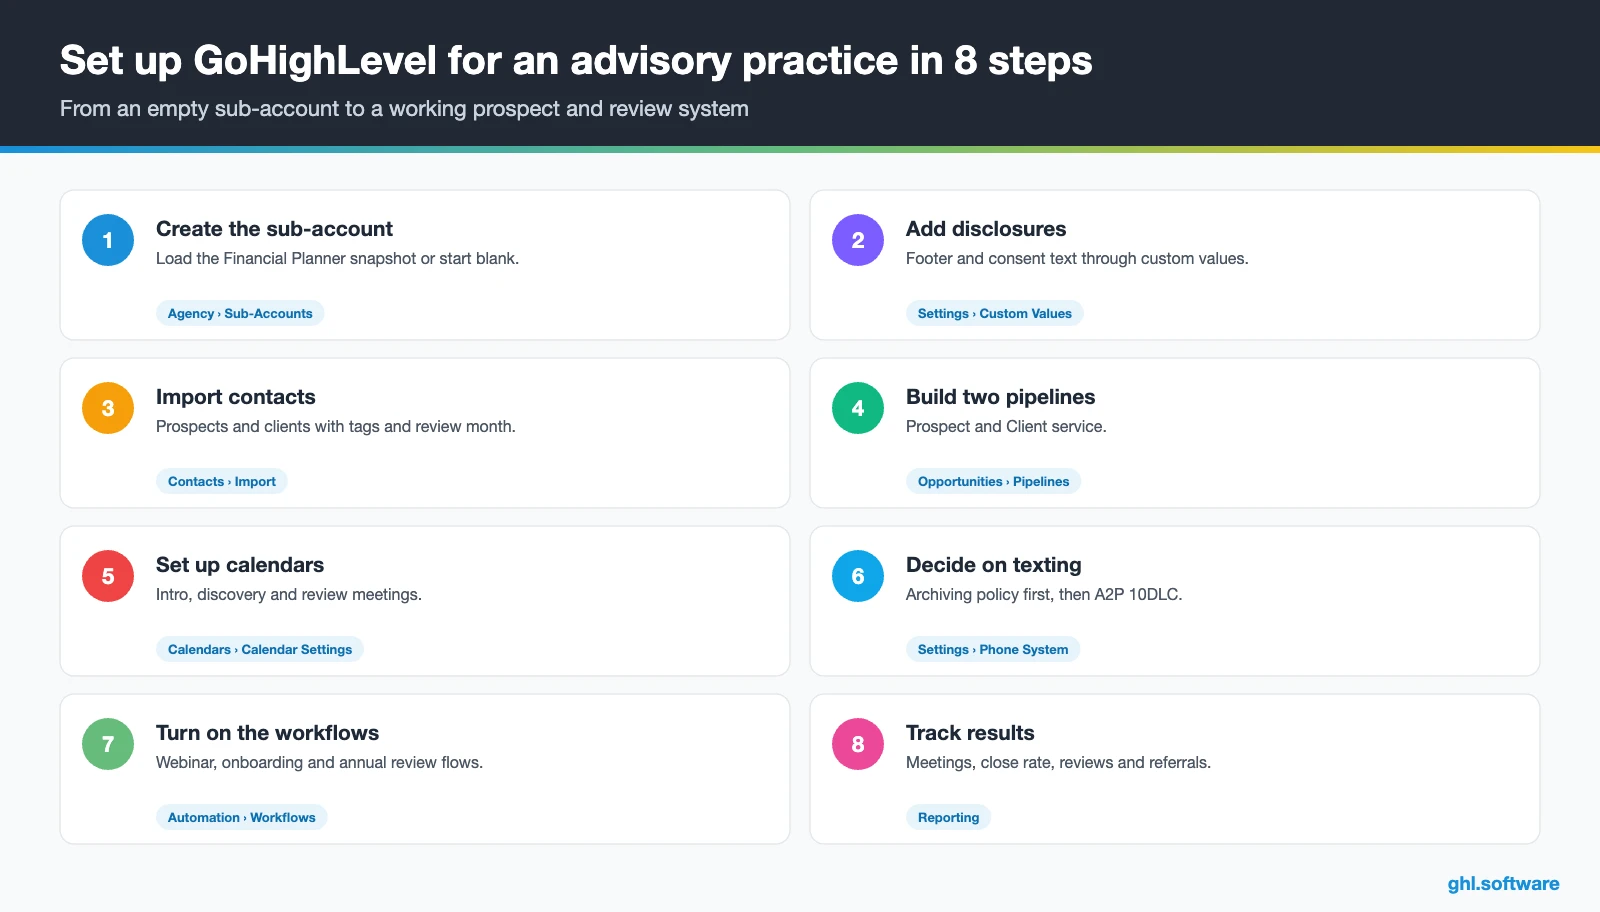
Task: Open the Opportunities › Pipelines chip
Action: click(994, 481)
